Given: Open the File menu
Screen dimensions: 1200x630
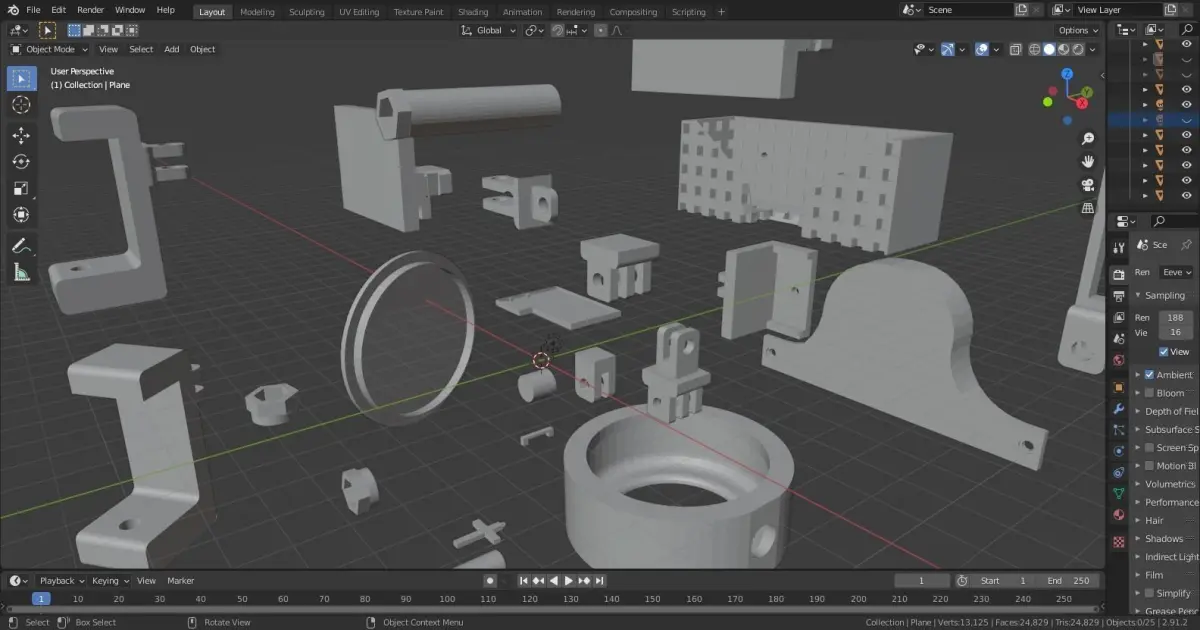Looking at the screenshot, I should pyautogui.click(x=34, y=10).
